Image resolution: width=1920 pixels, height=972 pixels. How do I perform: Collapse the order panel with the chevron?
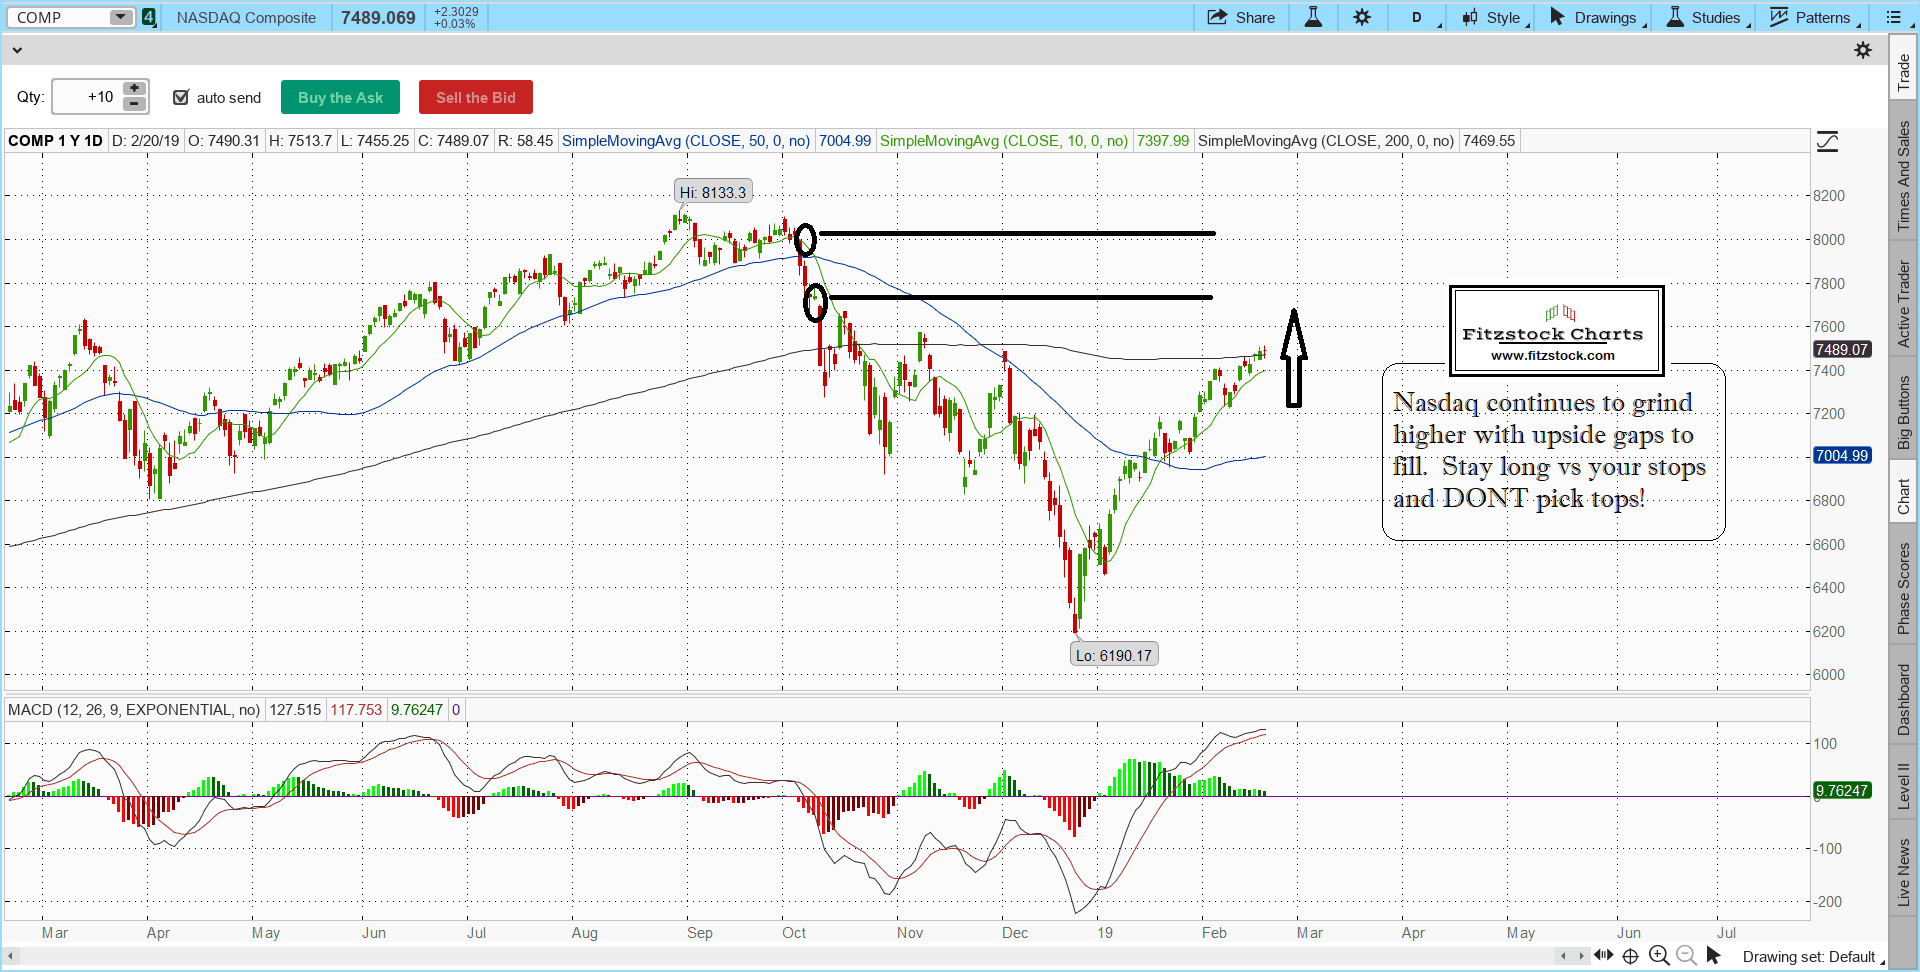click(17, 50)
